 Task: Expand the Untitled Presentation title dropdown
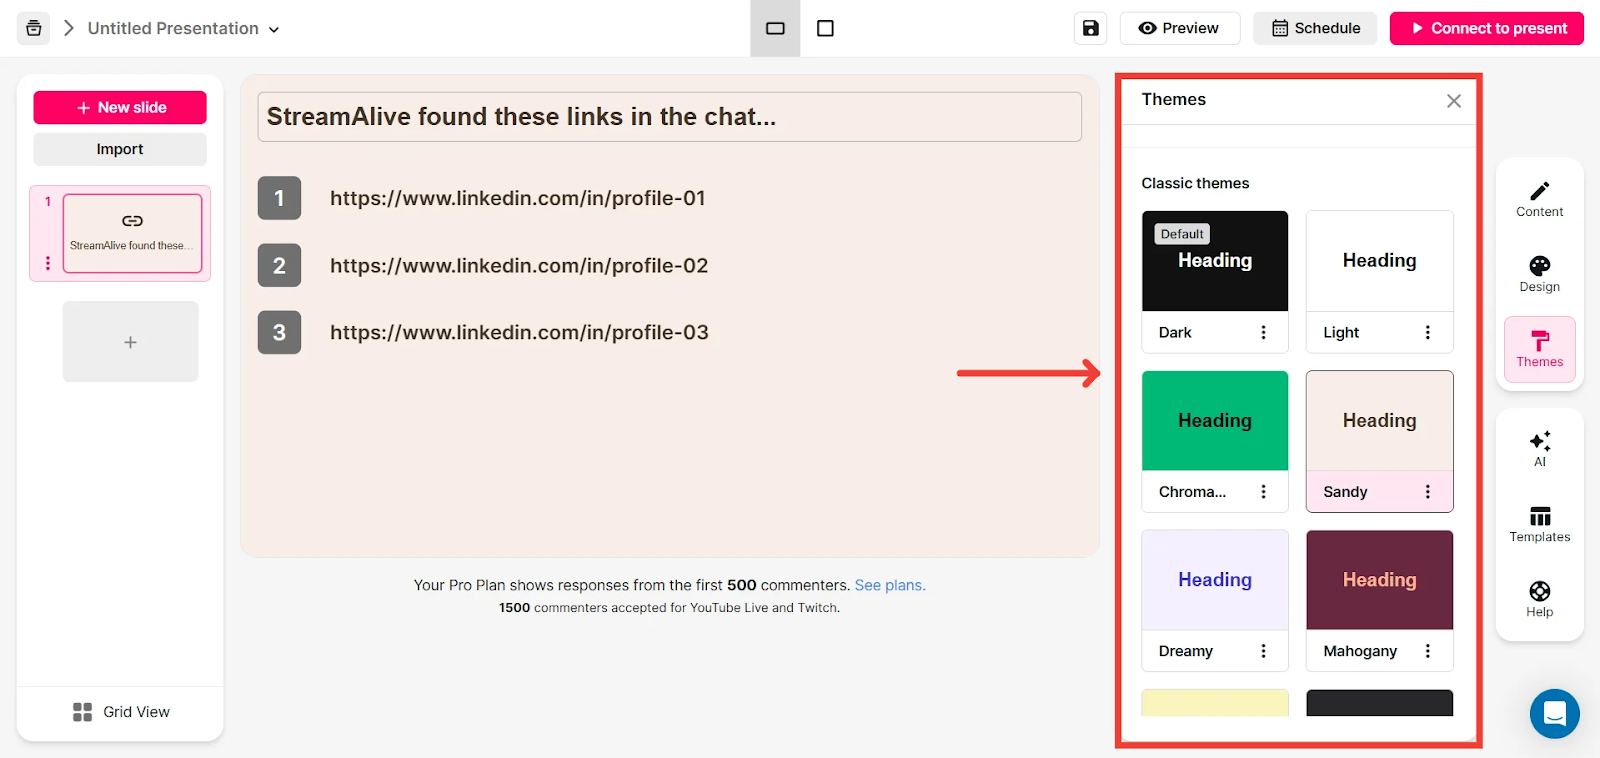(273, 29)
